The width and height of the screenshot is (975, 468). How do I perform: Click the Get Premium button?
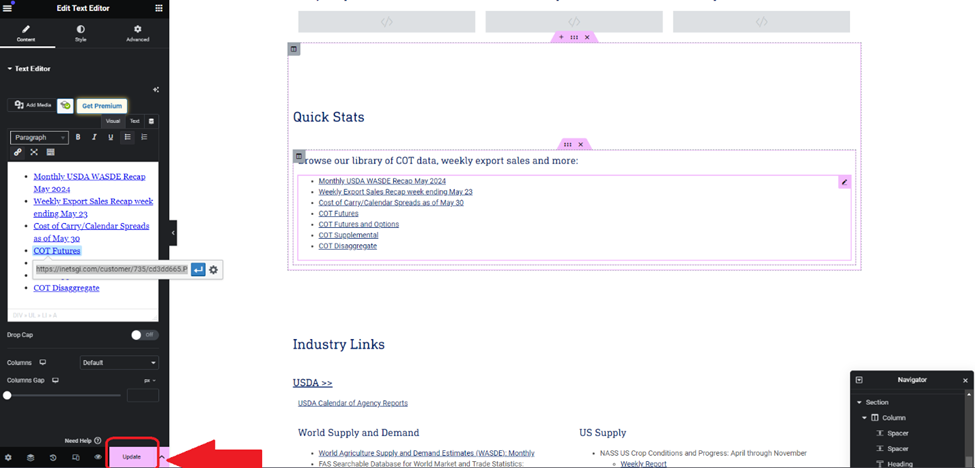[x=102, y=106]
